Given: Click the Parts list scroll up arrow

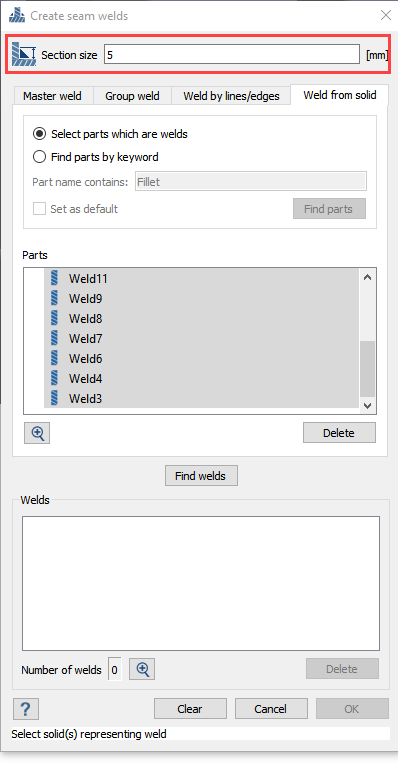Looking at the screenshot, I should click(368, 277).
